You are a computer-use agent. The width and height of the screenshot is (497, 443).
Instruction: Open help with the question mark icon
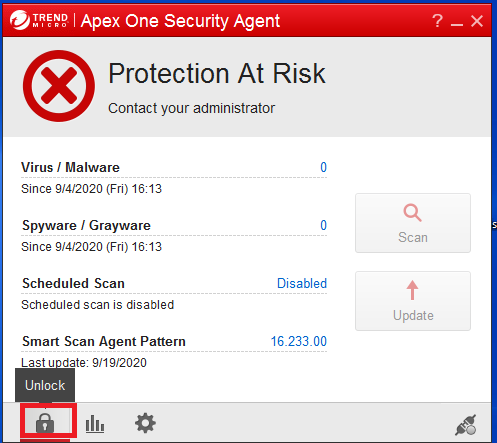click(437, 21)
